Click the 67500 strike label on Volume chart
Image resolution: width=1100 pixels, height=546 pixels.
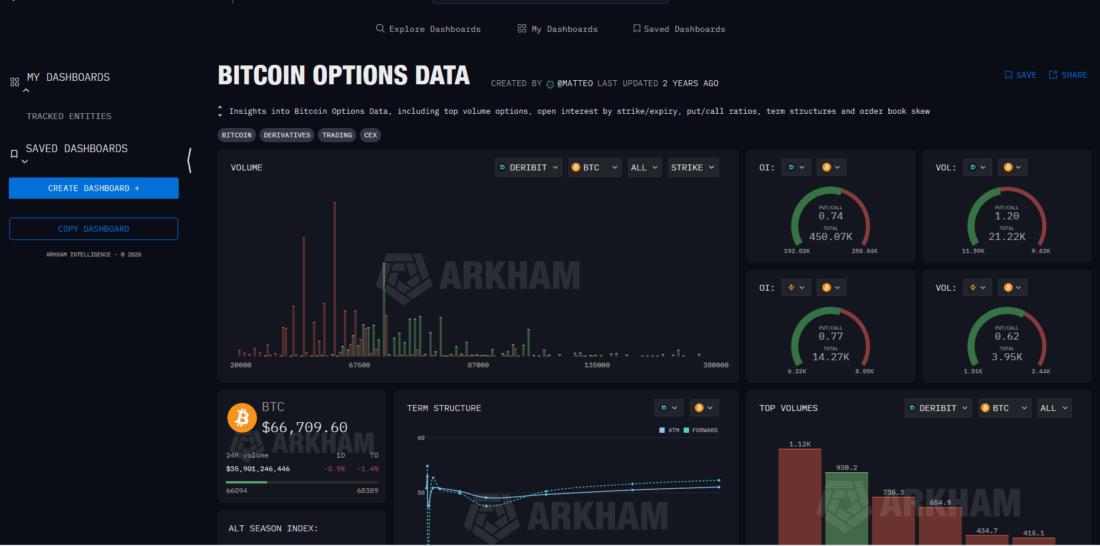[x=359, y=366]
